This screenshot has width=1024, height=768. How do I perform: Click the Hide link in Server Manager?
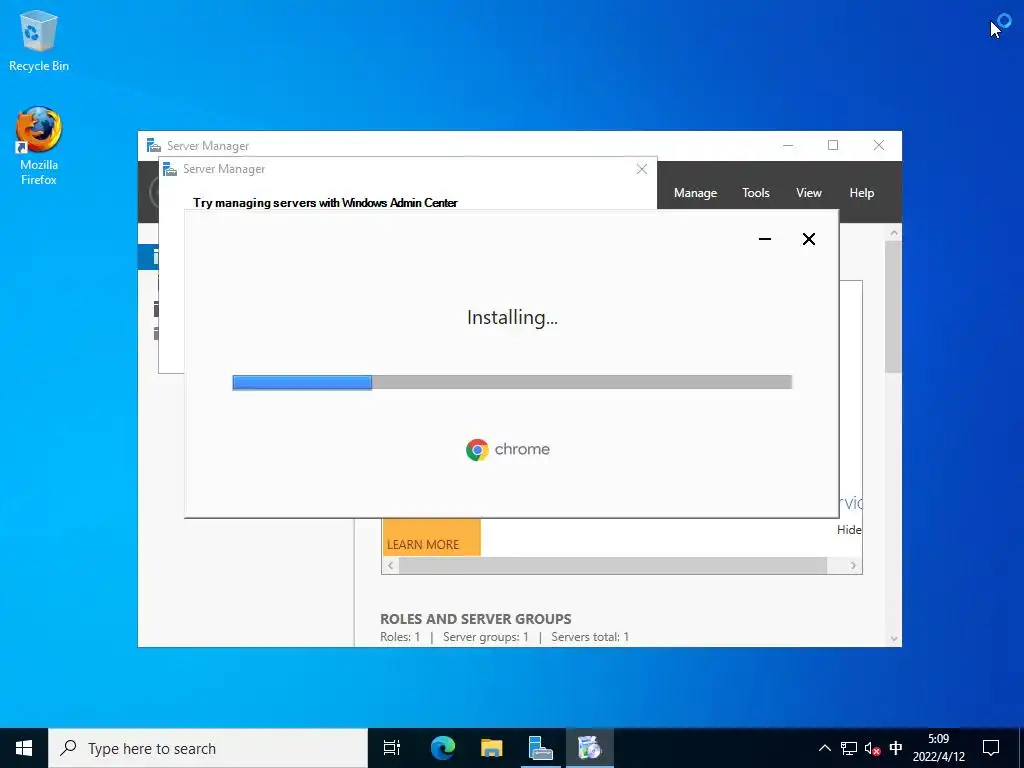(x=848, y=530)
